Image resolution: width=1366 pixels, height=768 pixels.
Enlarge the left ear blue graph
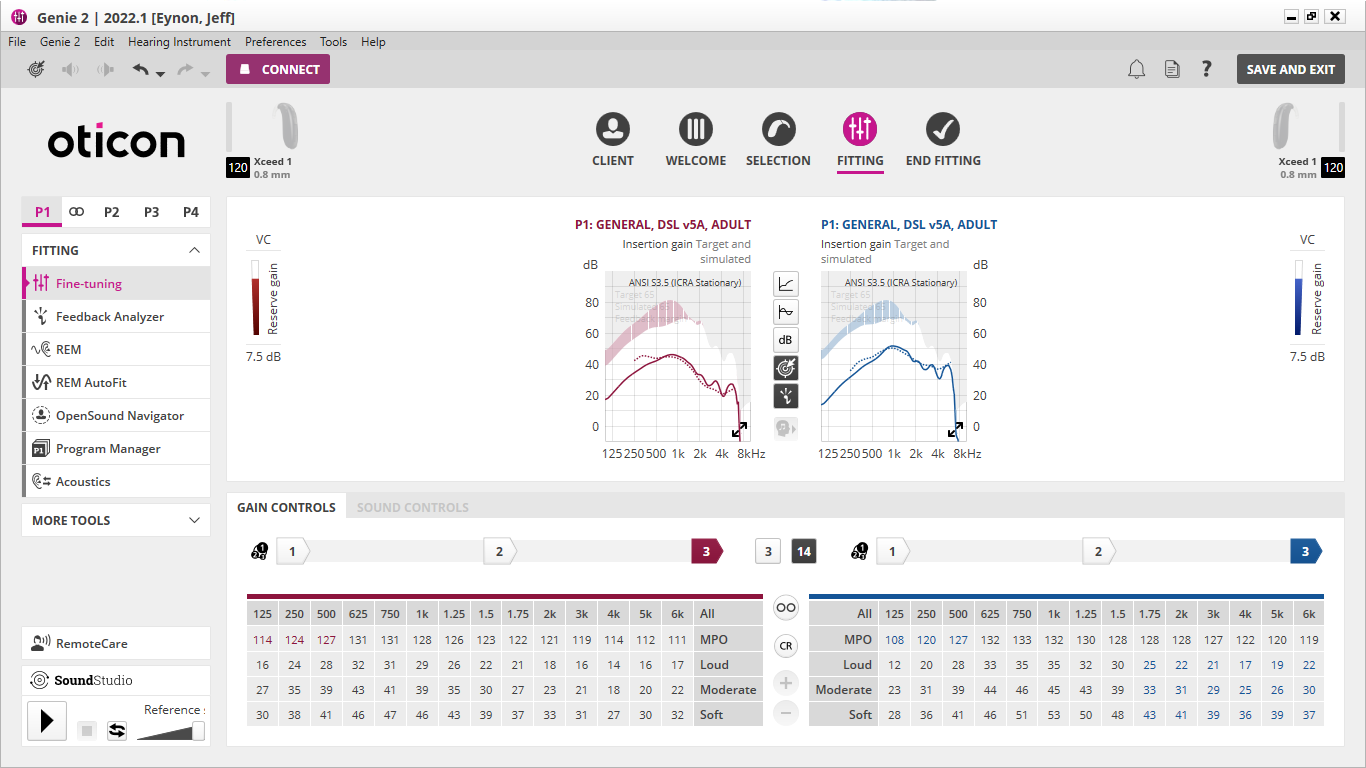(956, 430)
